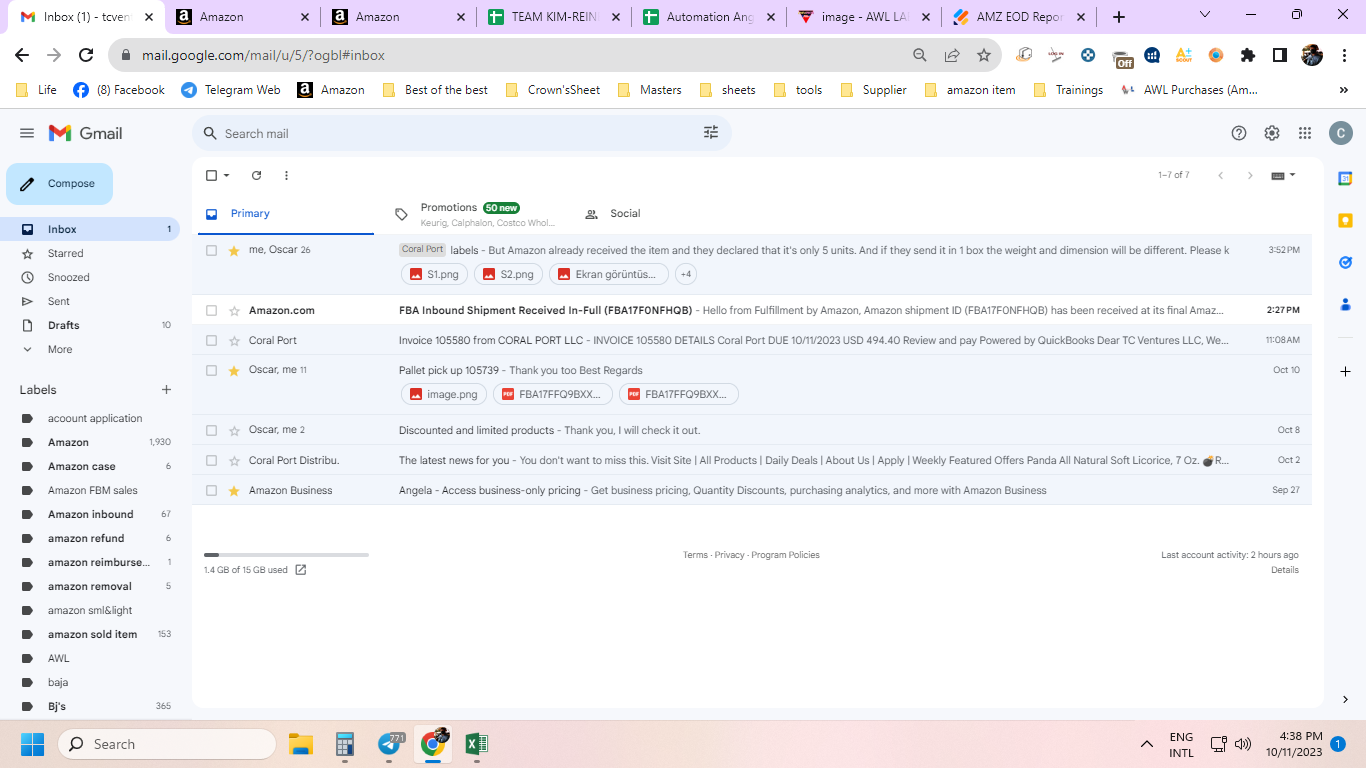
Task: Star the Coral Port invoice email
Action: 234,340
